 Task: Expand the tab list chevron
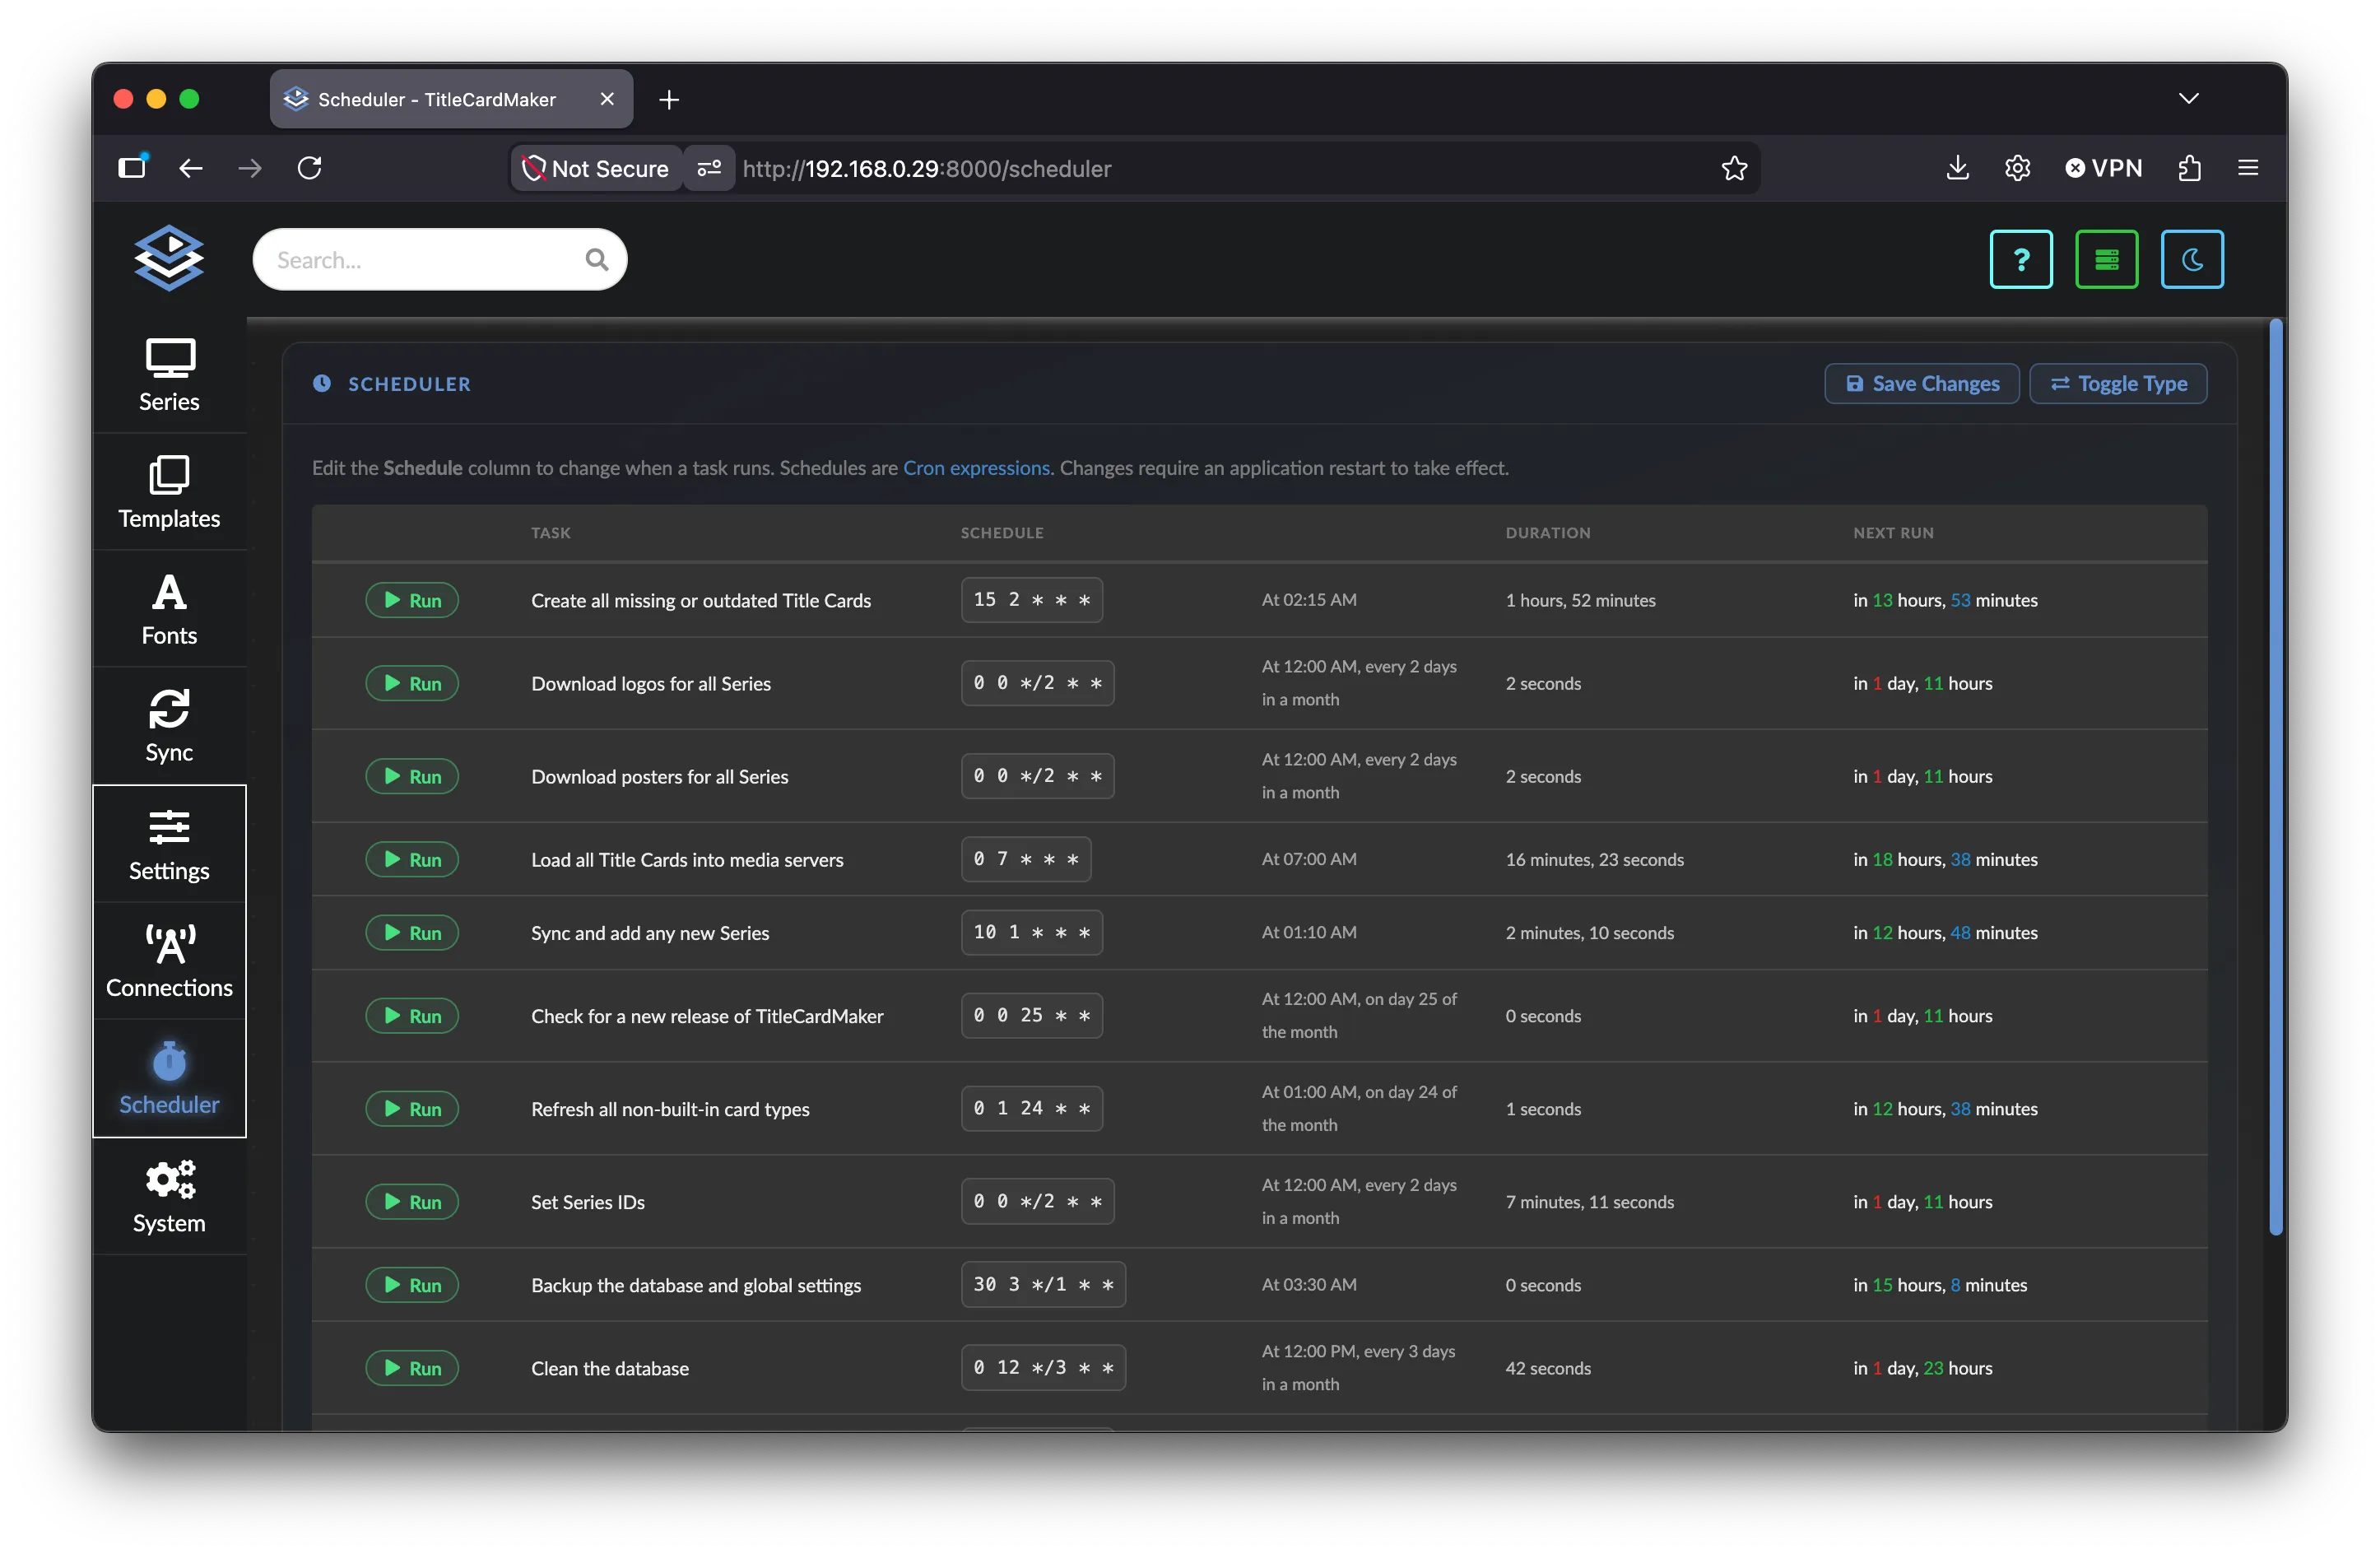pos(2189,98)
